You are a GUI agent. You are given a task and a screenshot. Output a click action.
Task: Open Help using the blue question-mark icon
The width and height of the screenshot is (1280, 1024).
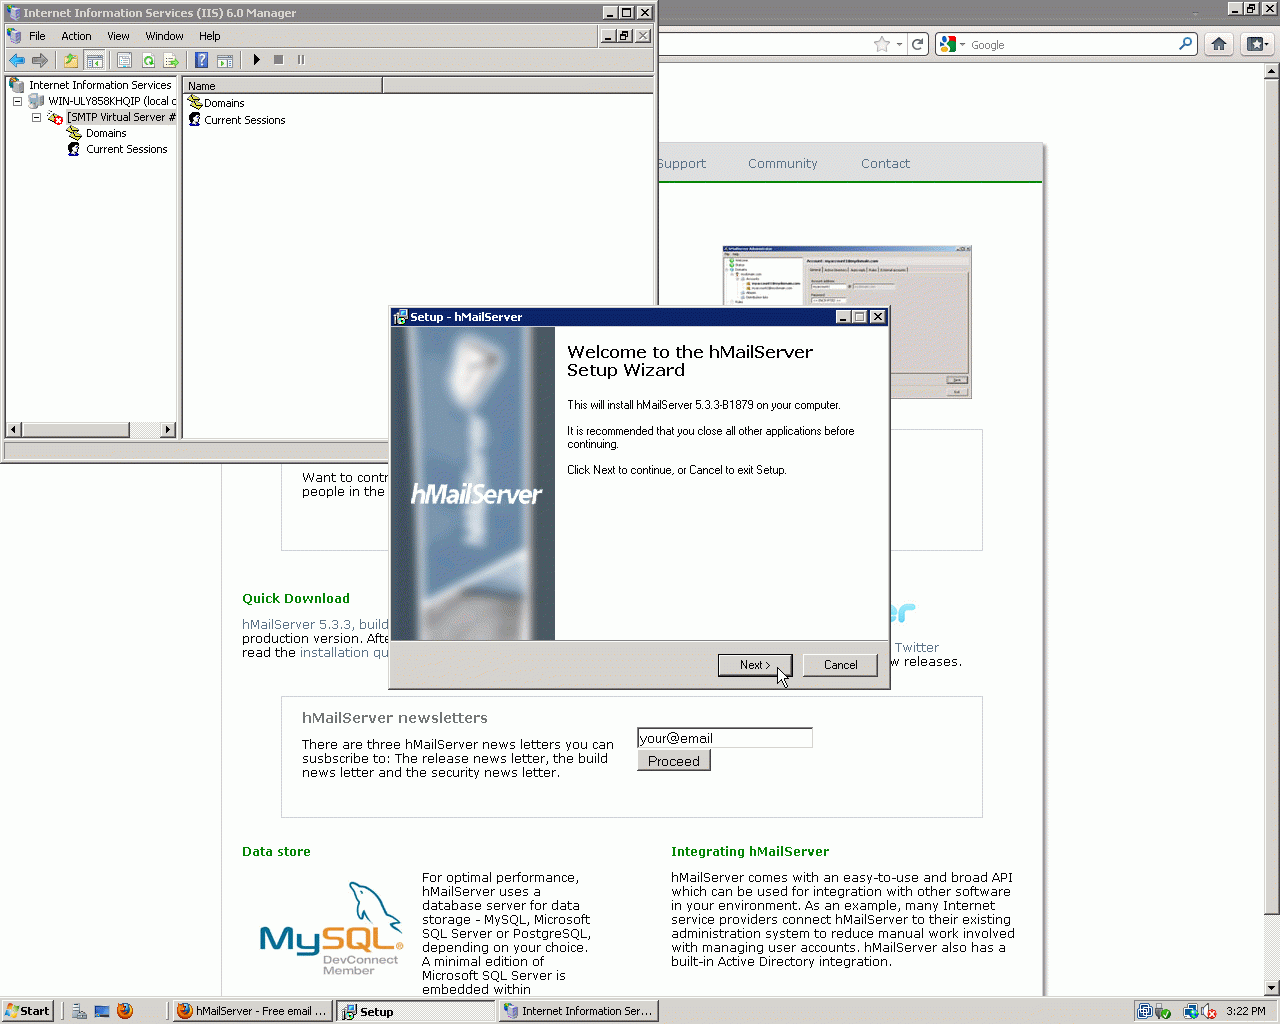pyautogui.click(x=201, y=60)
